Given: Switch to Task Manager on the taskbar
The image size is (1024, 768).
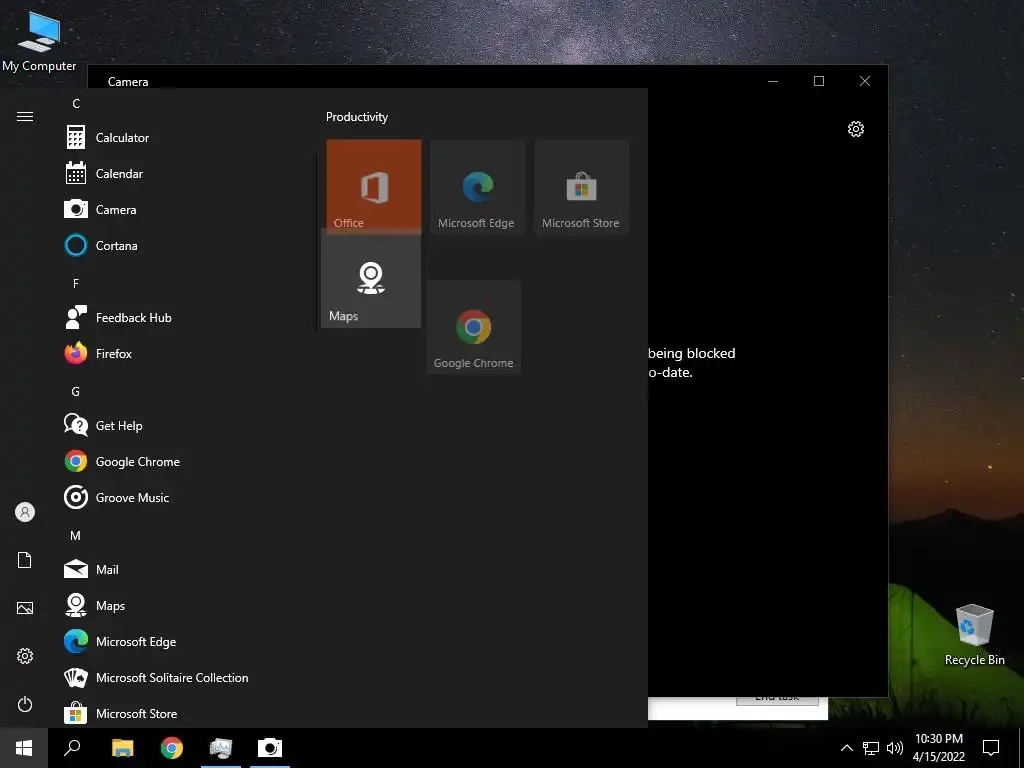Looking at the screenshot, I should point(221,748).
